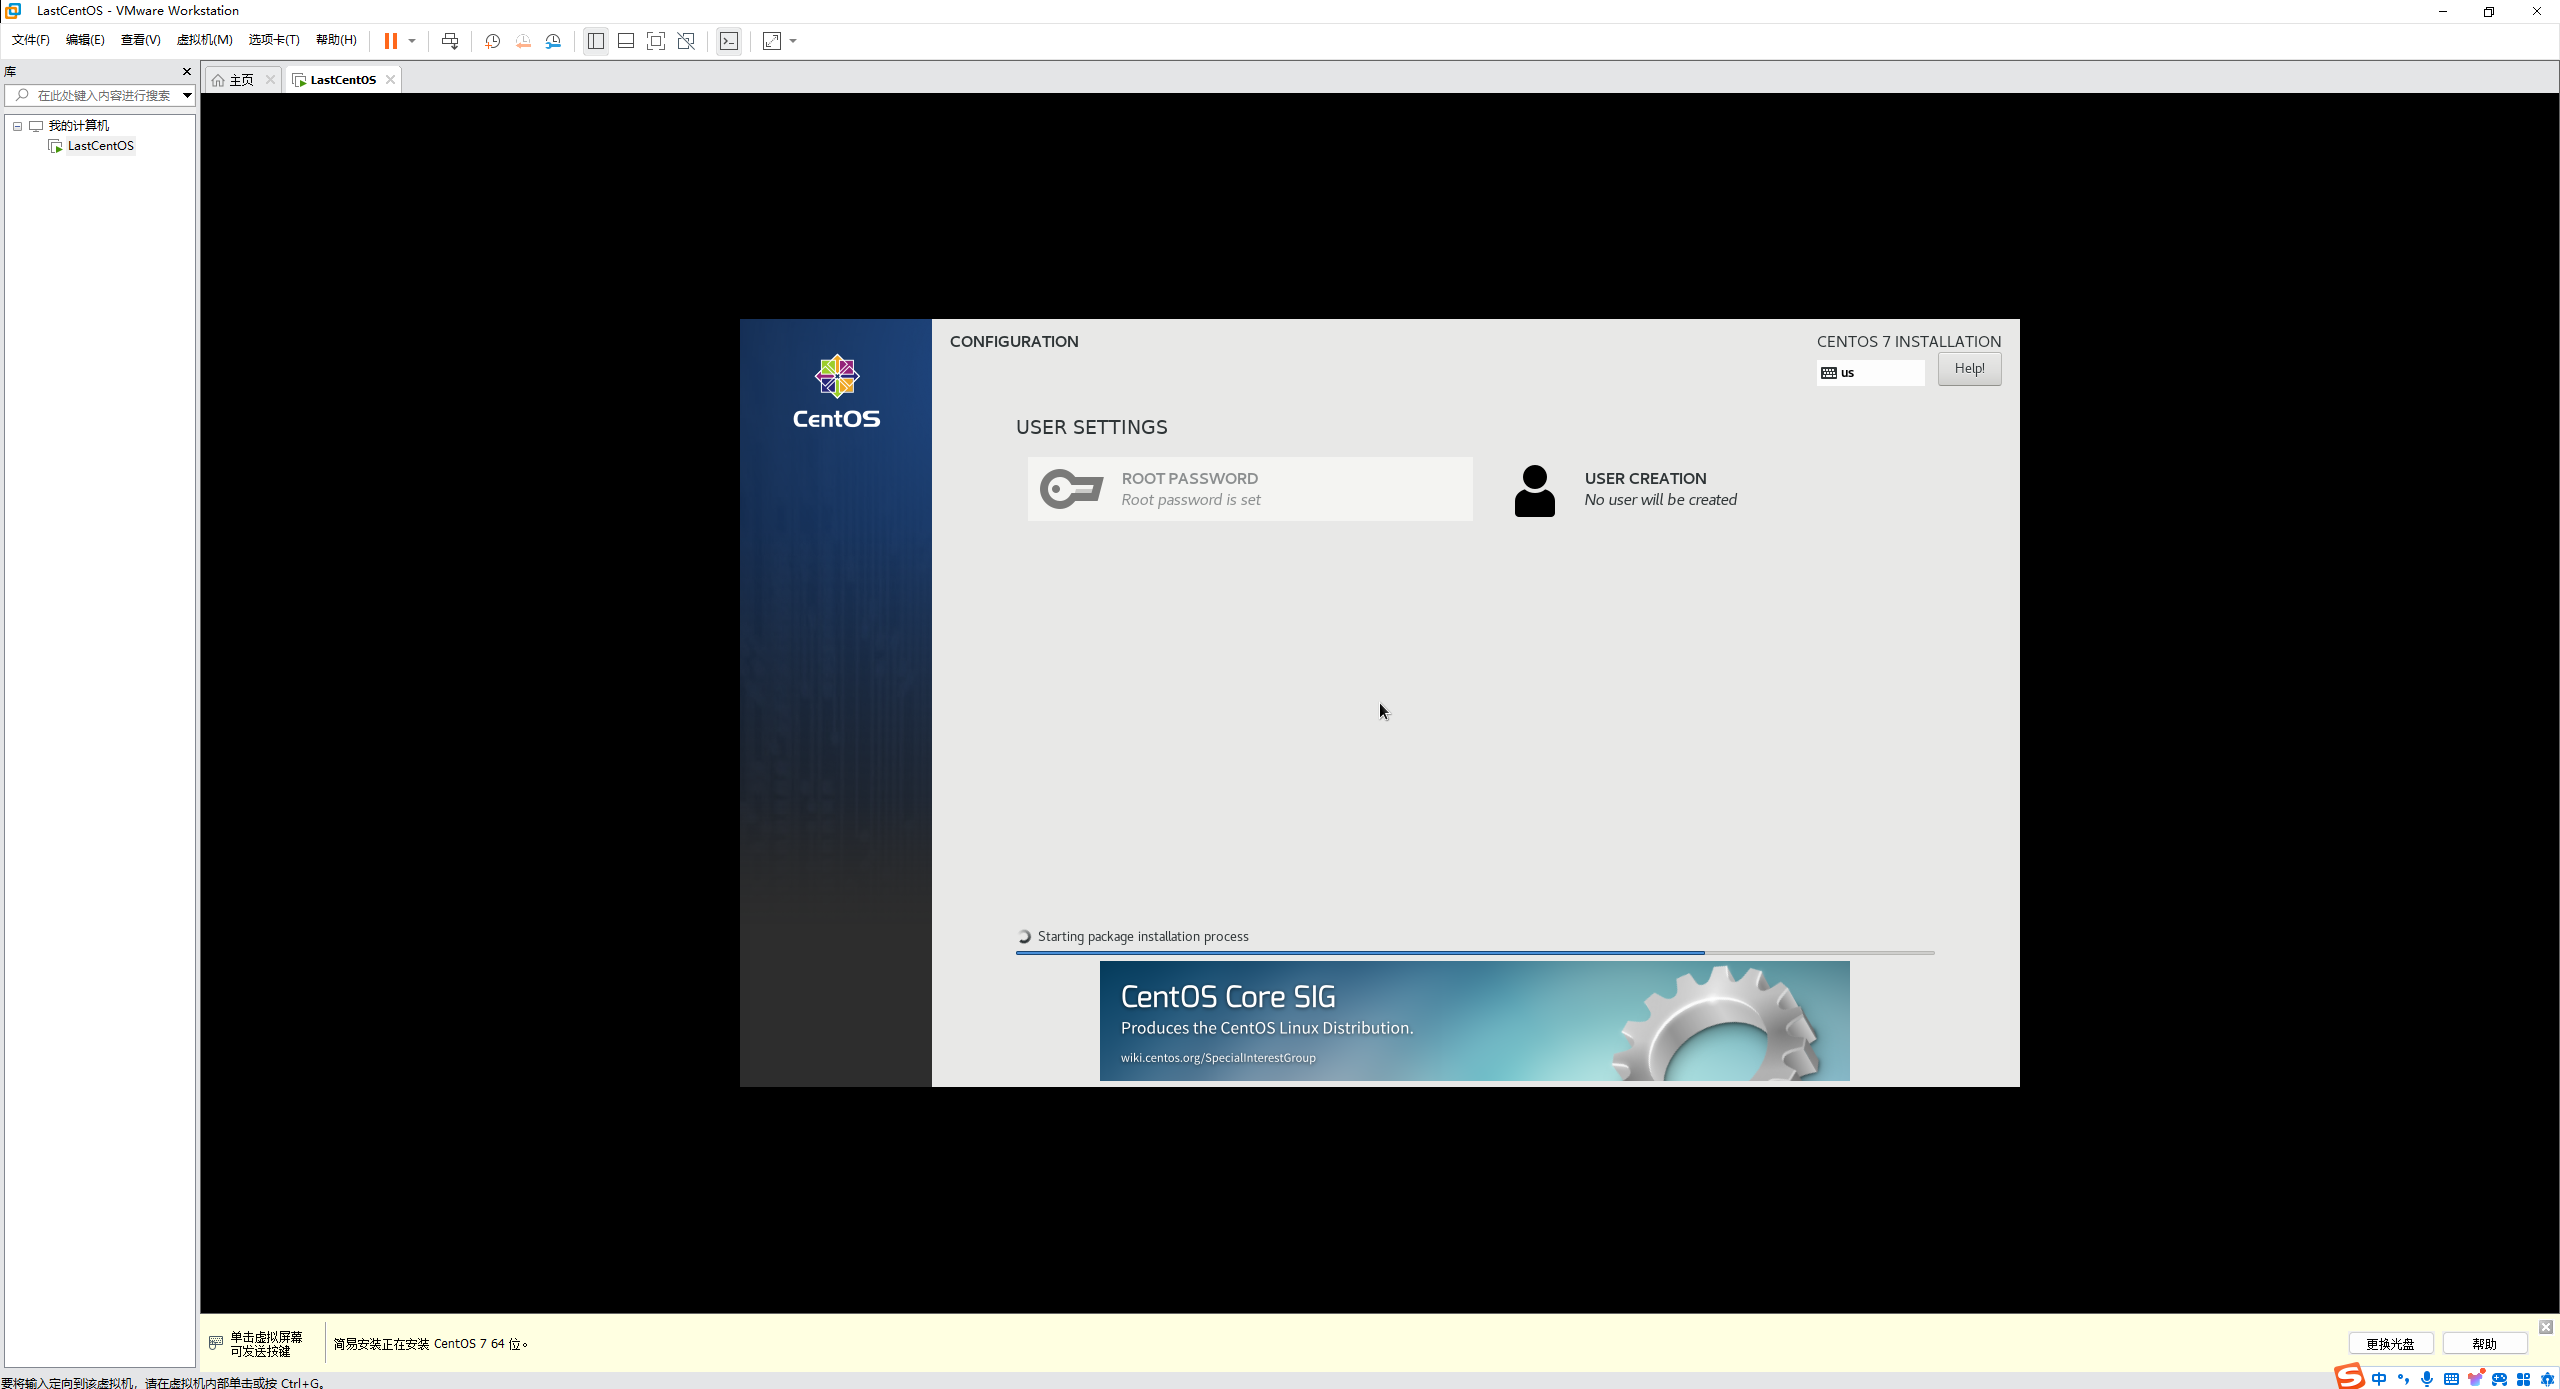Send Ctrl+Alt+Del to the virtual machine
2560x1389 pixels.
(450, 41)
